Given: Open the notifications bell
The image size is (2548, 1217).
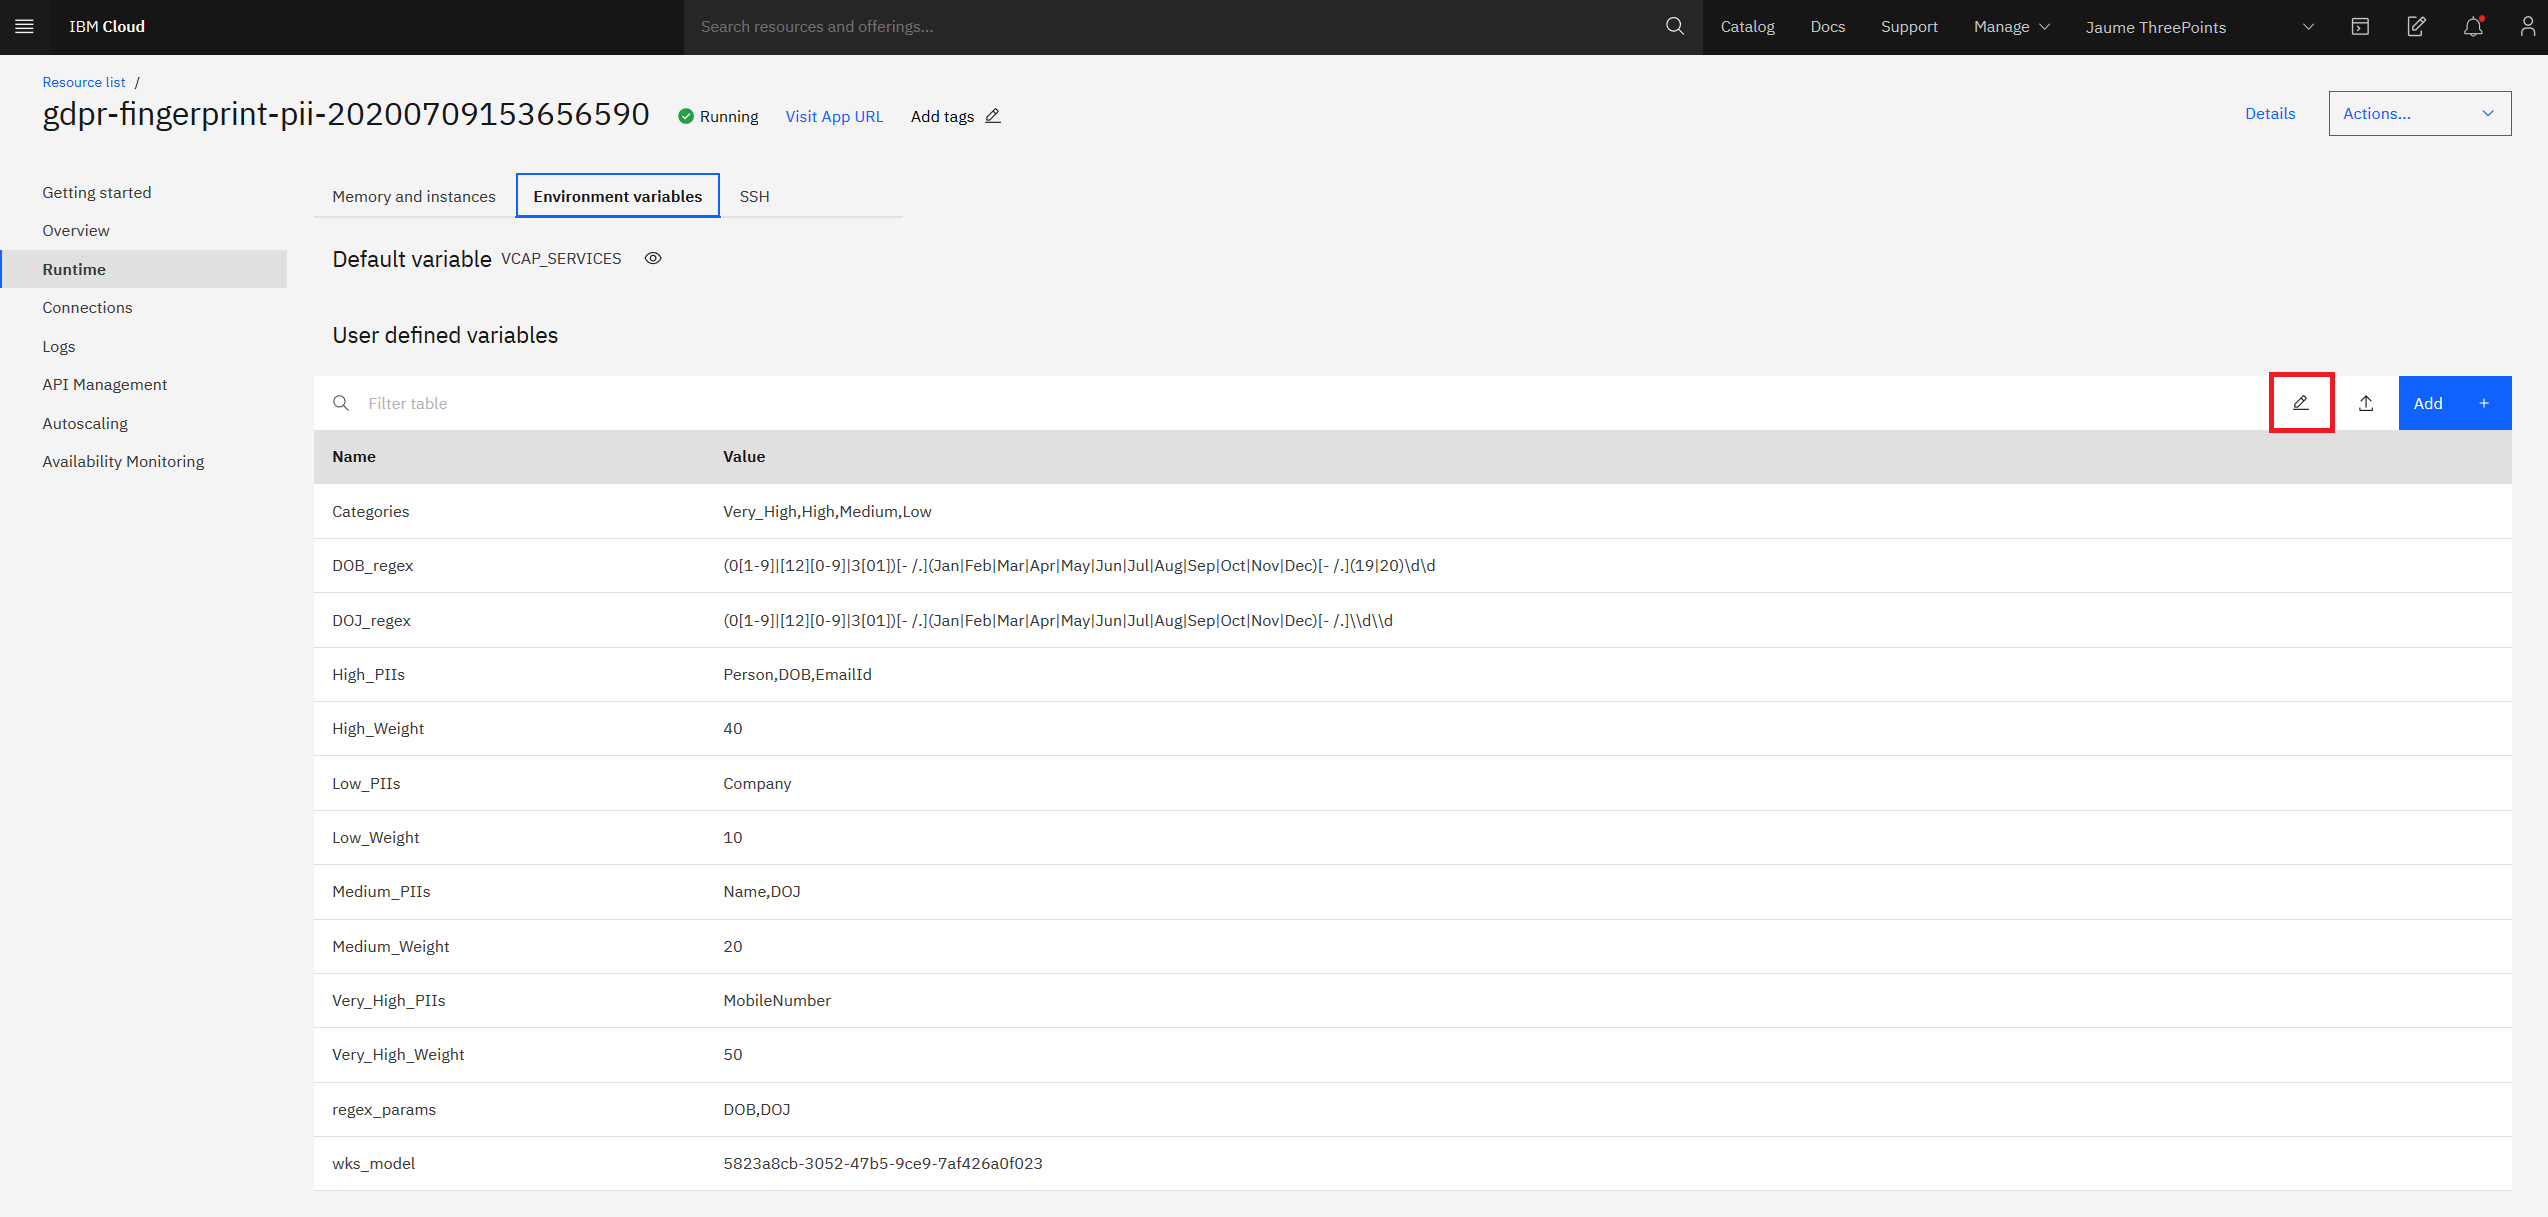Looking at the screenshot, I should [x=2473, y=27].
